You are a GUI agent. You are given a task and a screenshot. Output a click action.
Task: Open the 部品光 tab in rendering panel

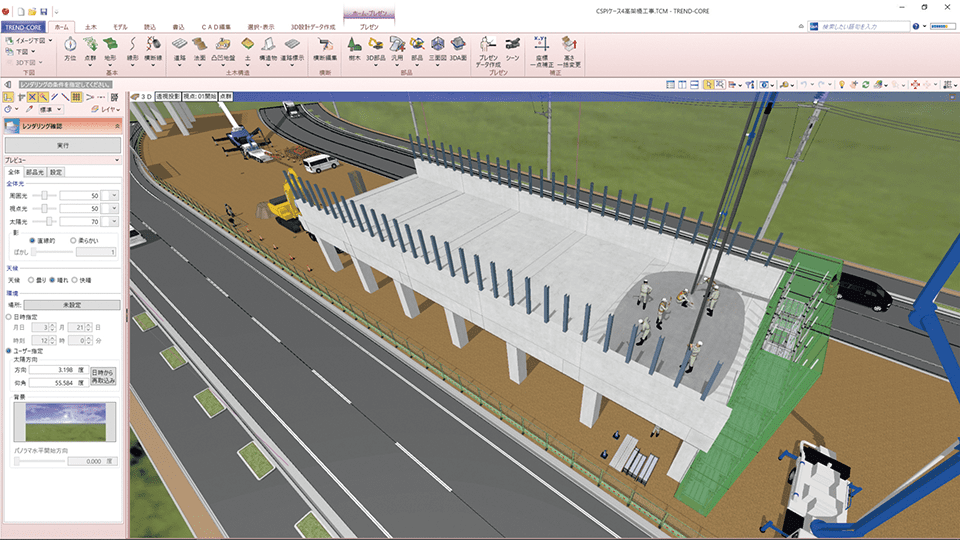pos(35,172)
